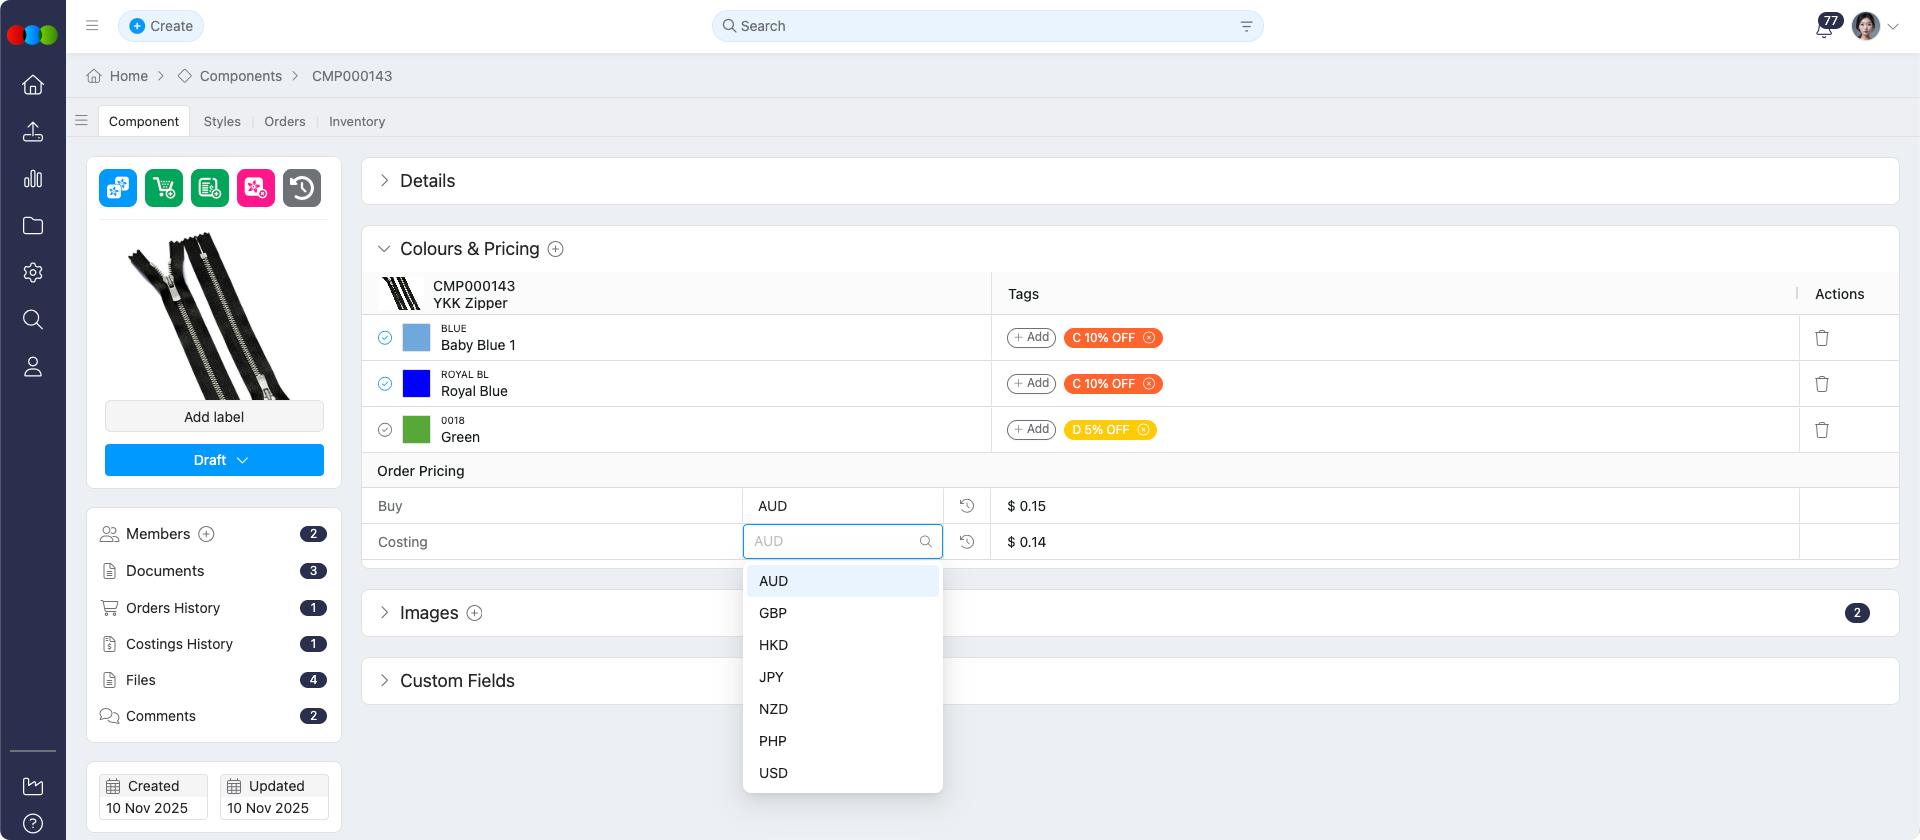This screenshot has height=840, width=1920.
Task: Open the line chart icon at sidebar bottom
Action: 33,786
